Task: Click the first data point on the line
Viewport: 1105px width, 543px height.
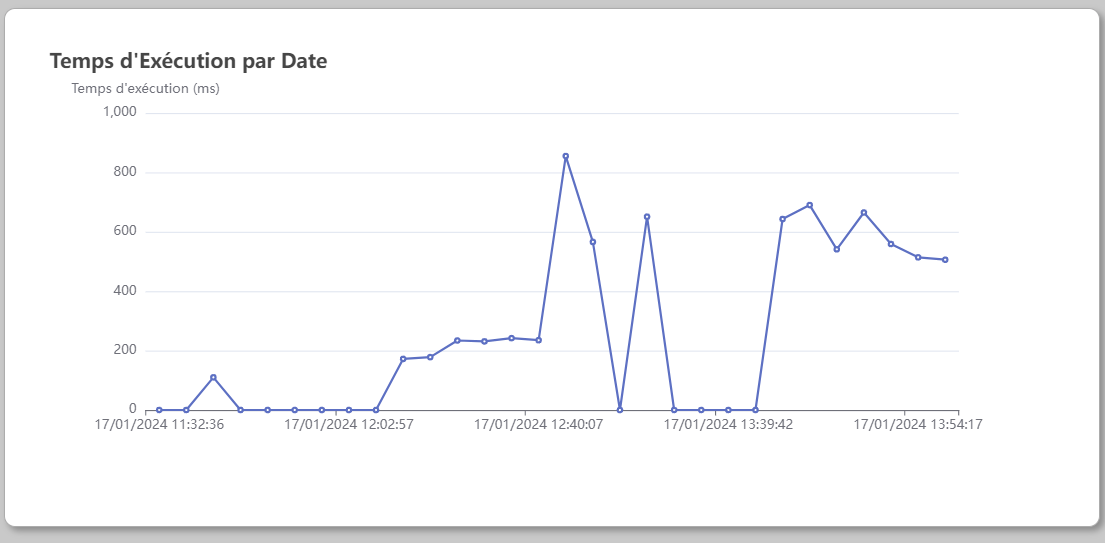Action: pyautogui.click(x=159, y=410)
